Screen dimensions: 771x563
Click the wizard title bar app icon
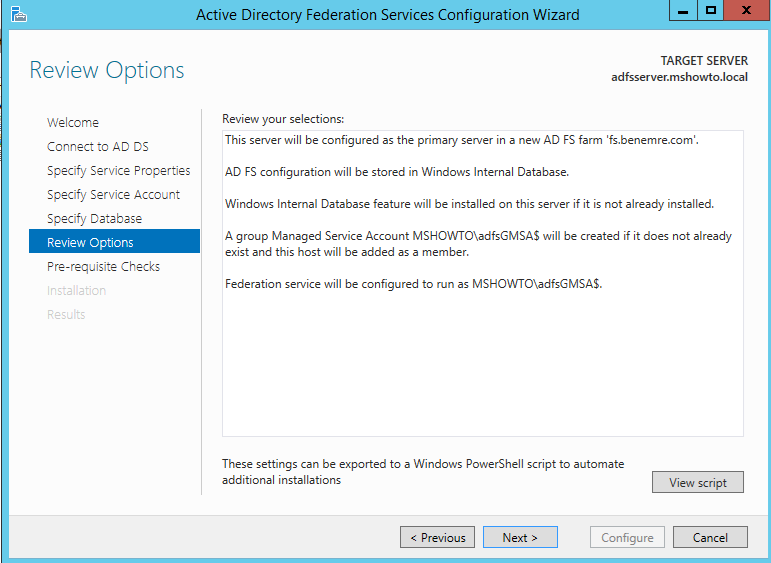18,14
